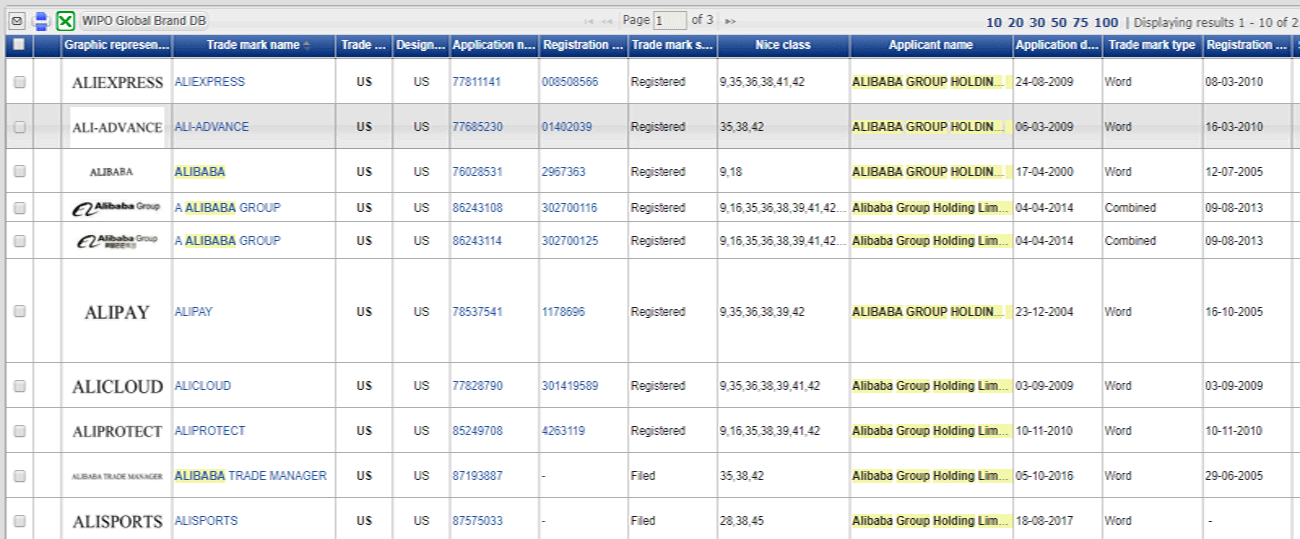Open the WIPO Global Brand DB button
Screen dimensions: 1300x539
click(144, 20)
